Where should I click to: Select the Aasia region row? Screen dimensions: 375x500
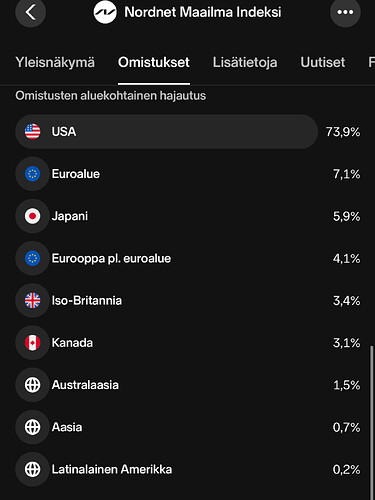click(x=188, y=427)
